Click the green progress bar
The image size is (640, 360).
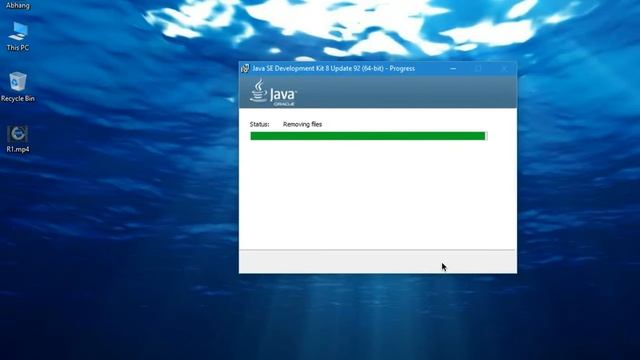tap(368, 136)
